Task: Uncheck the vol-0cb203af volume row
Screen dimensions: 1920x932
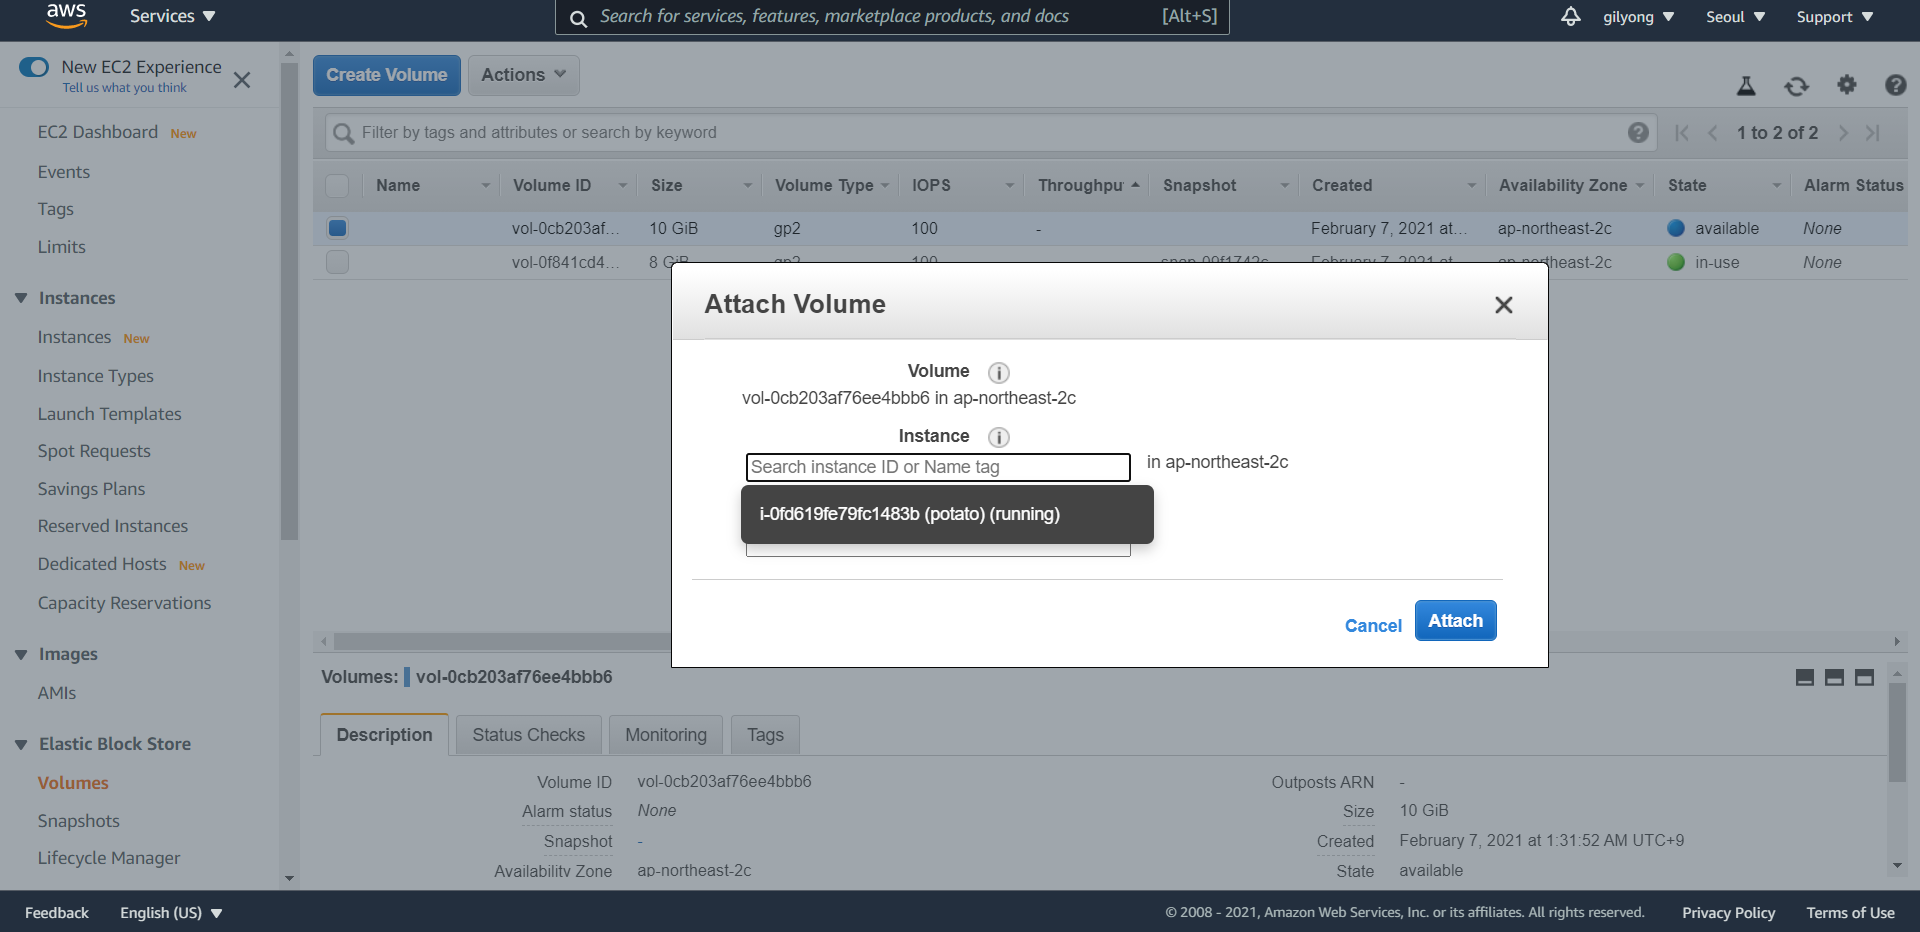Action: point(337,228)
